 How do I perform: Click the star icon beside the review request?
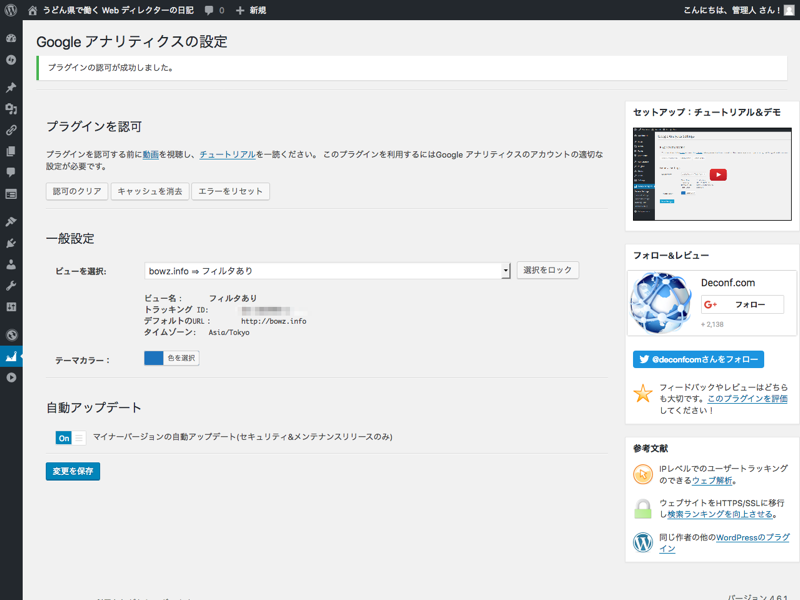tap(643, 393)
